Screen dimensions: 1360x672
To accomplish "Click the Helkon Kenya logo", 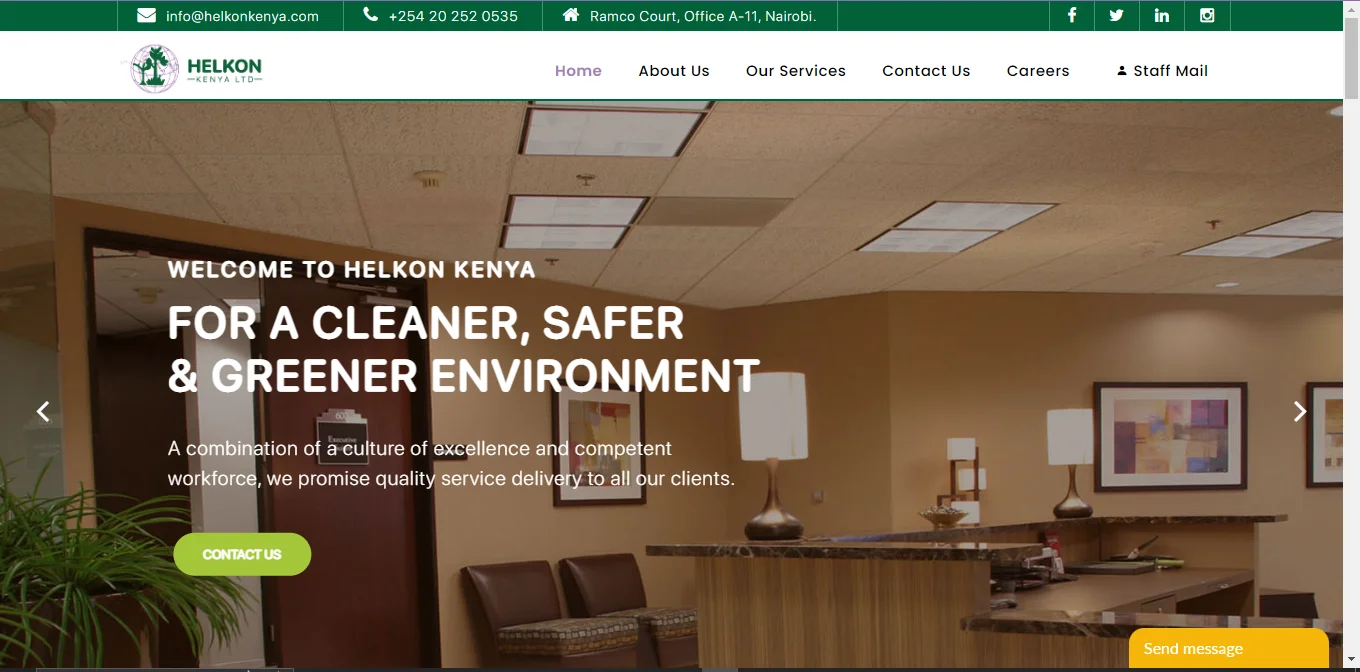I will [x=194, y=66].
